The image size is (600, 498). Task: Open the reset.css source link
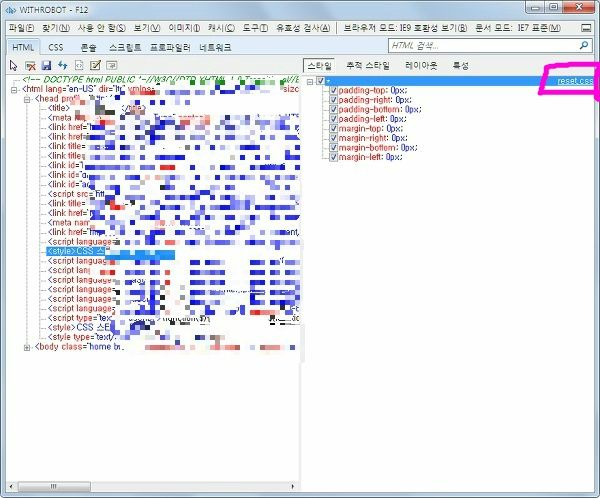[575, 81]
